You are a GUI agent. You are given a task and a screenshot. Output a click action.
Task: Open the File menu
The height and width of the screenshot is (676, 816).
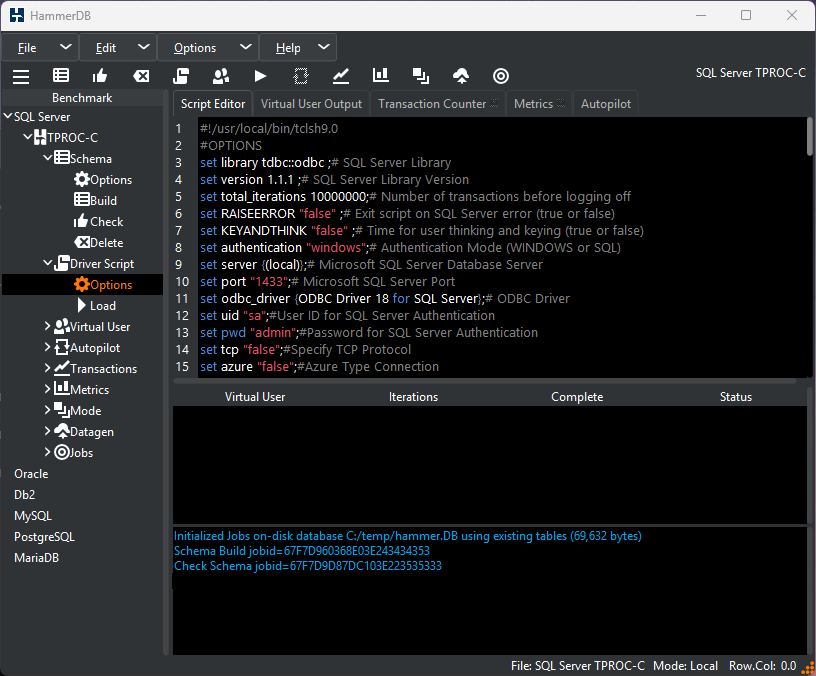click(40, 48)
